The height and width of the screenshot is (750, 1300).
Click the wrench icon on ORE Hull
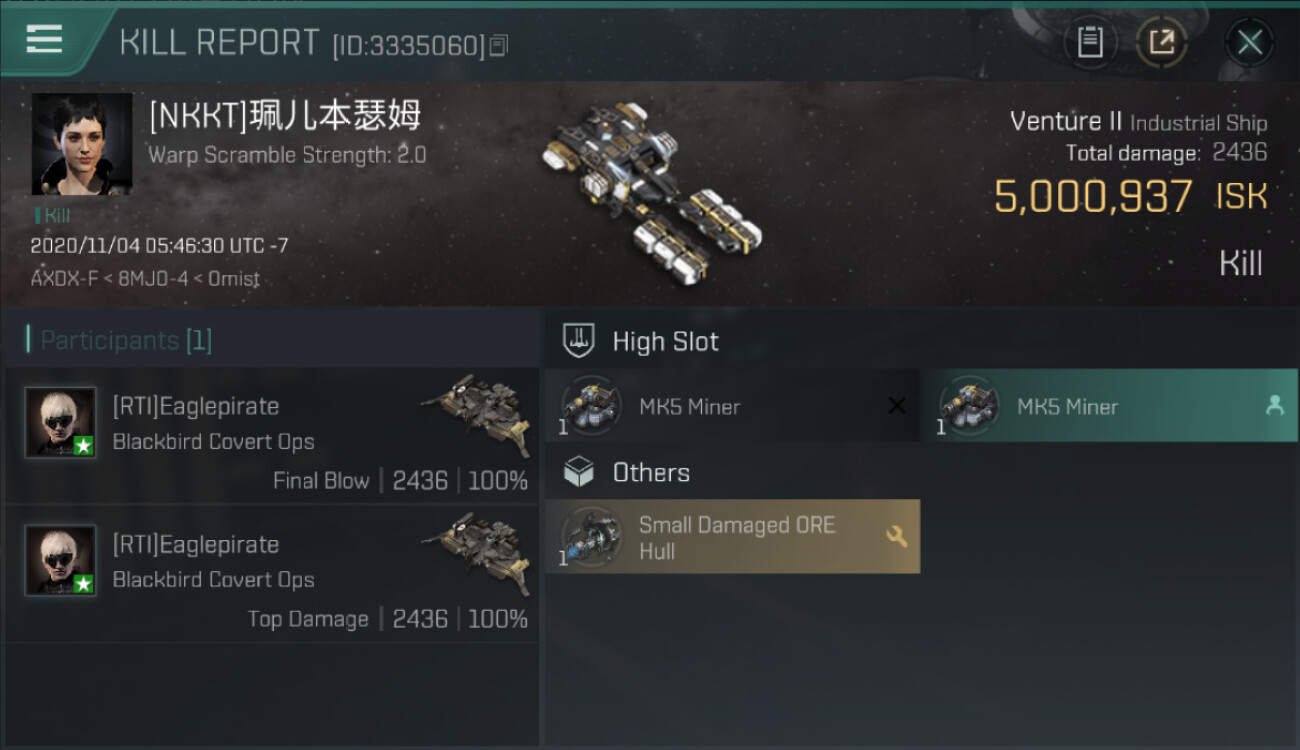[896, 537]
